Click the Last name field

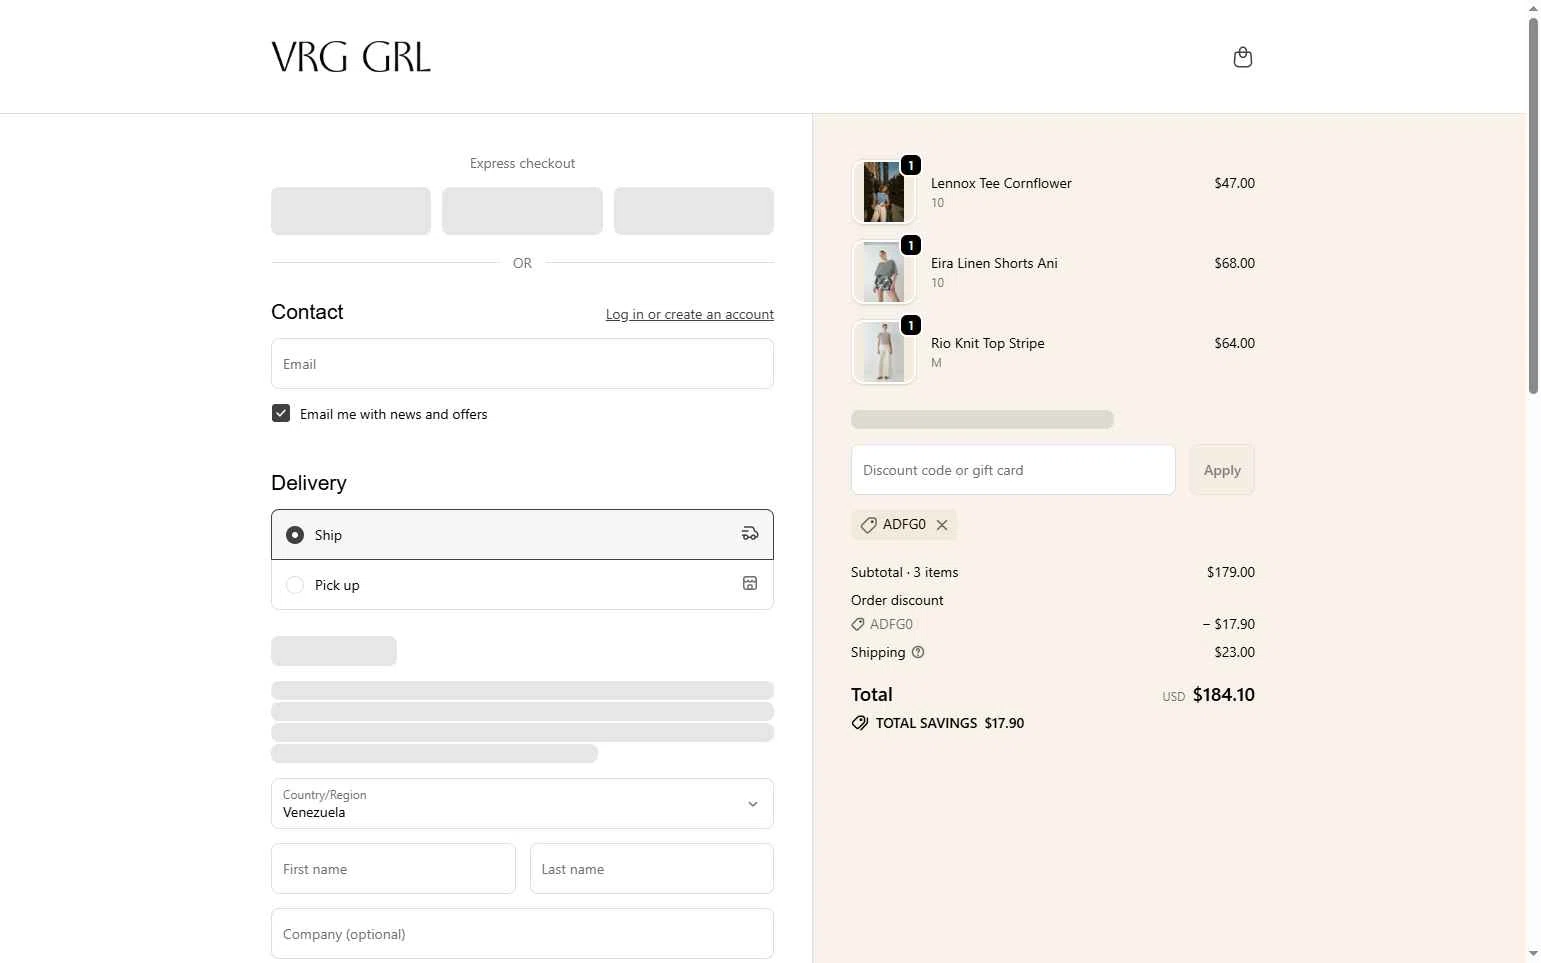point(652,869)
